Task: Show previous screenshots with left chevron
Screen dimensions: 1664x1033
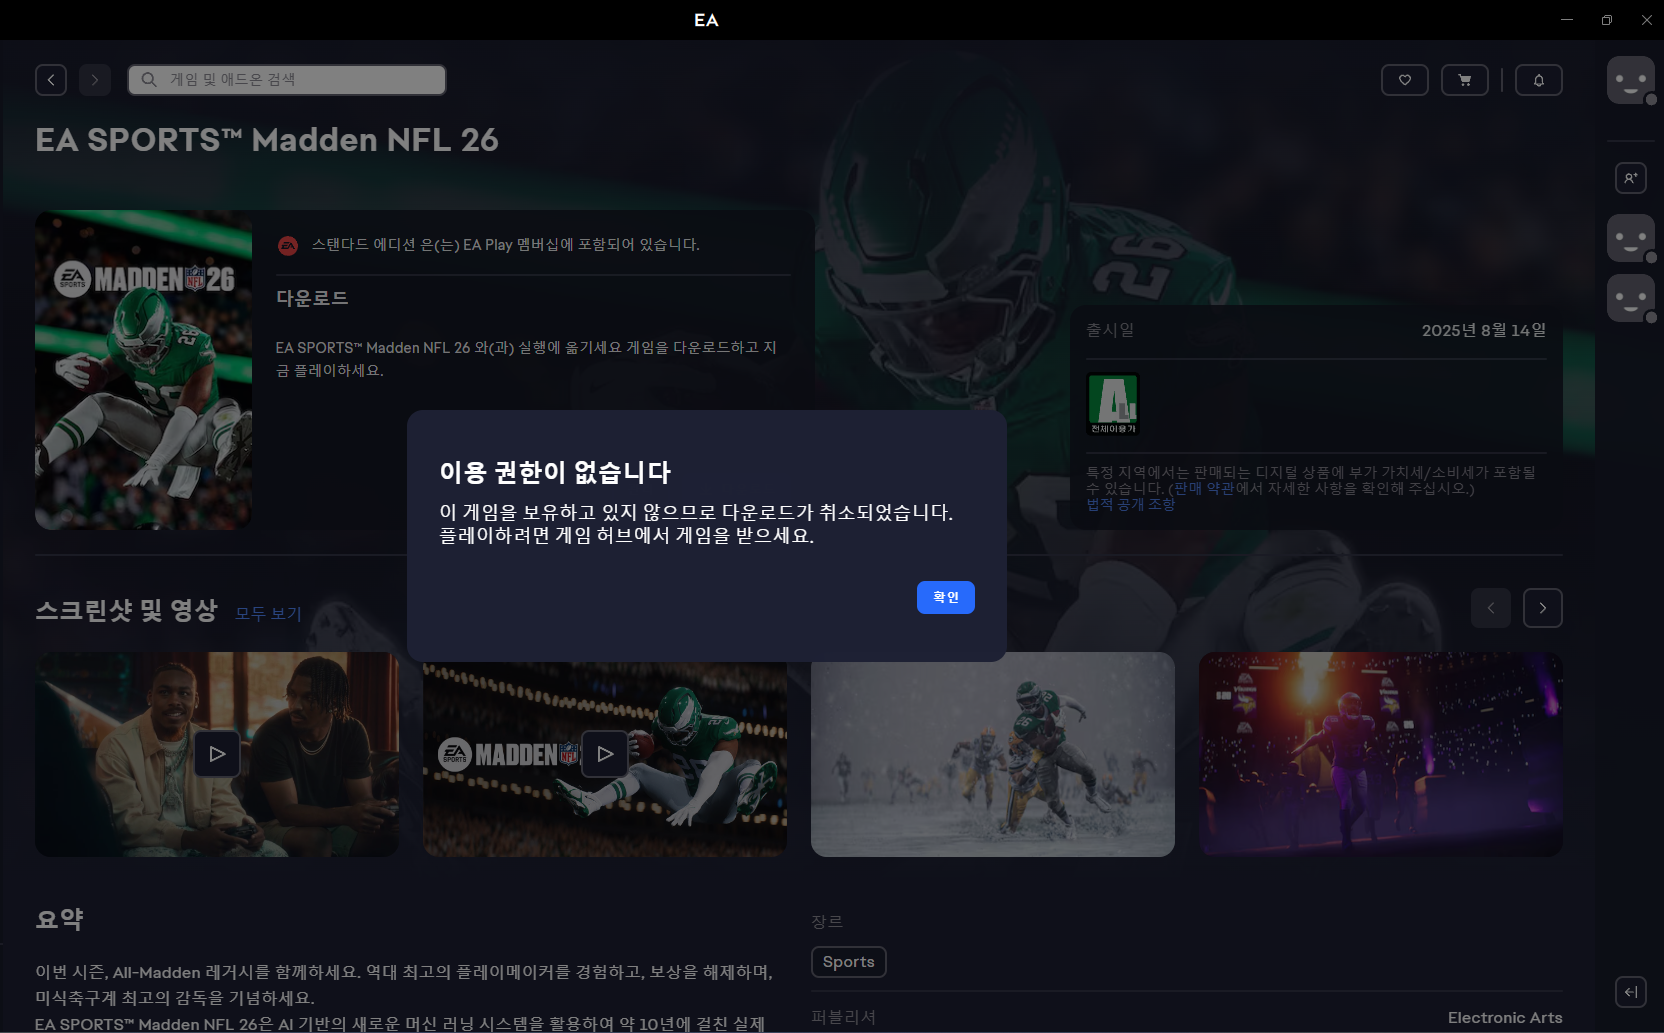Action: (x=1490, y=608)
